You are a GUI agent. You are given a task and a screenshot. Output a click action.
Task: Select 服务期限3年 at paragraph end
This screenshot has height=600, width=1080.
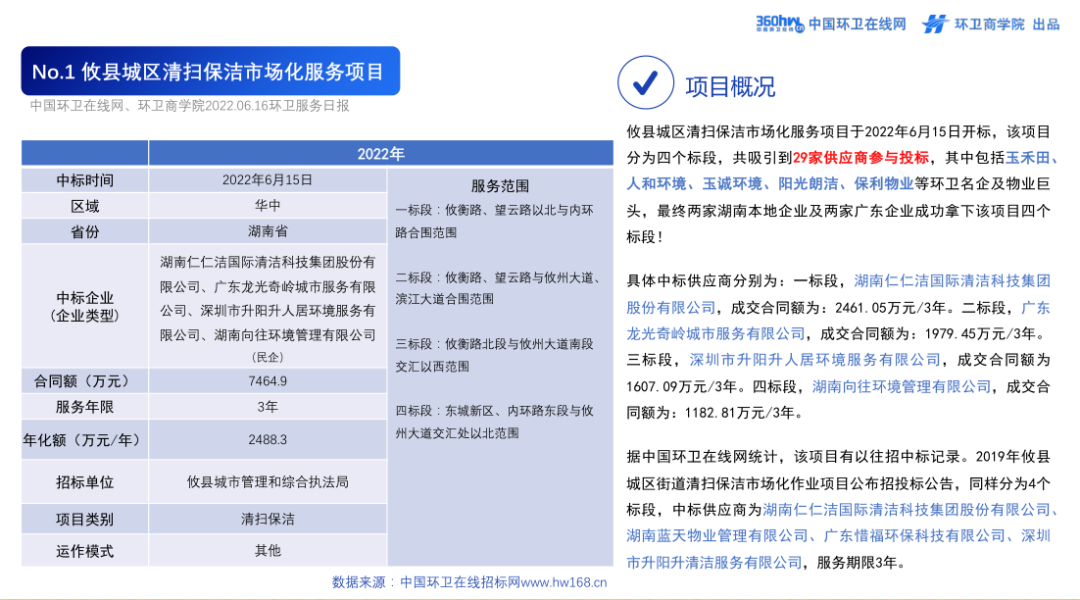[x=856, y=563]
